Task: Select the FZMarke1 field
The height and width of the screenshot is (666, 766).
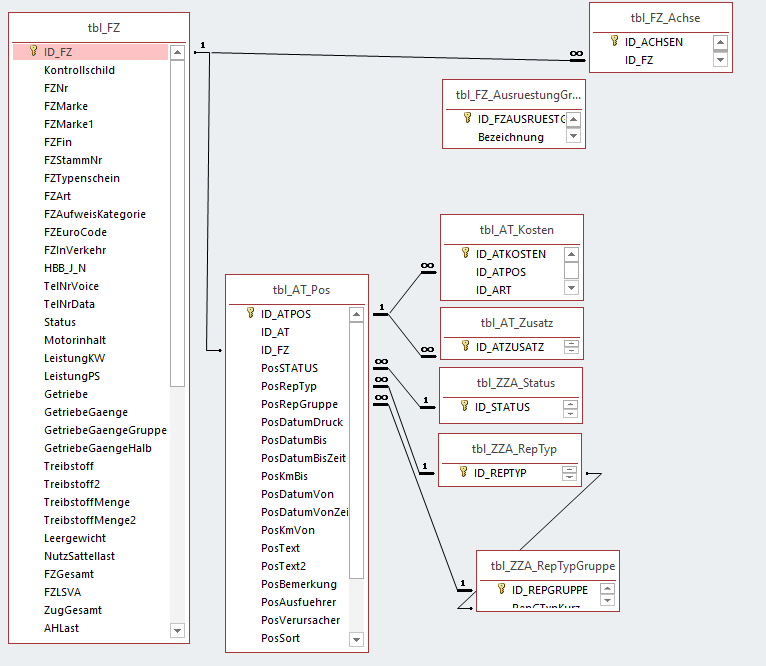Action: tap(68, 124)
